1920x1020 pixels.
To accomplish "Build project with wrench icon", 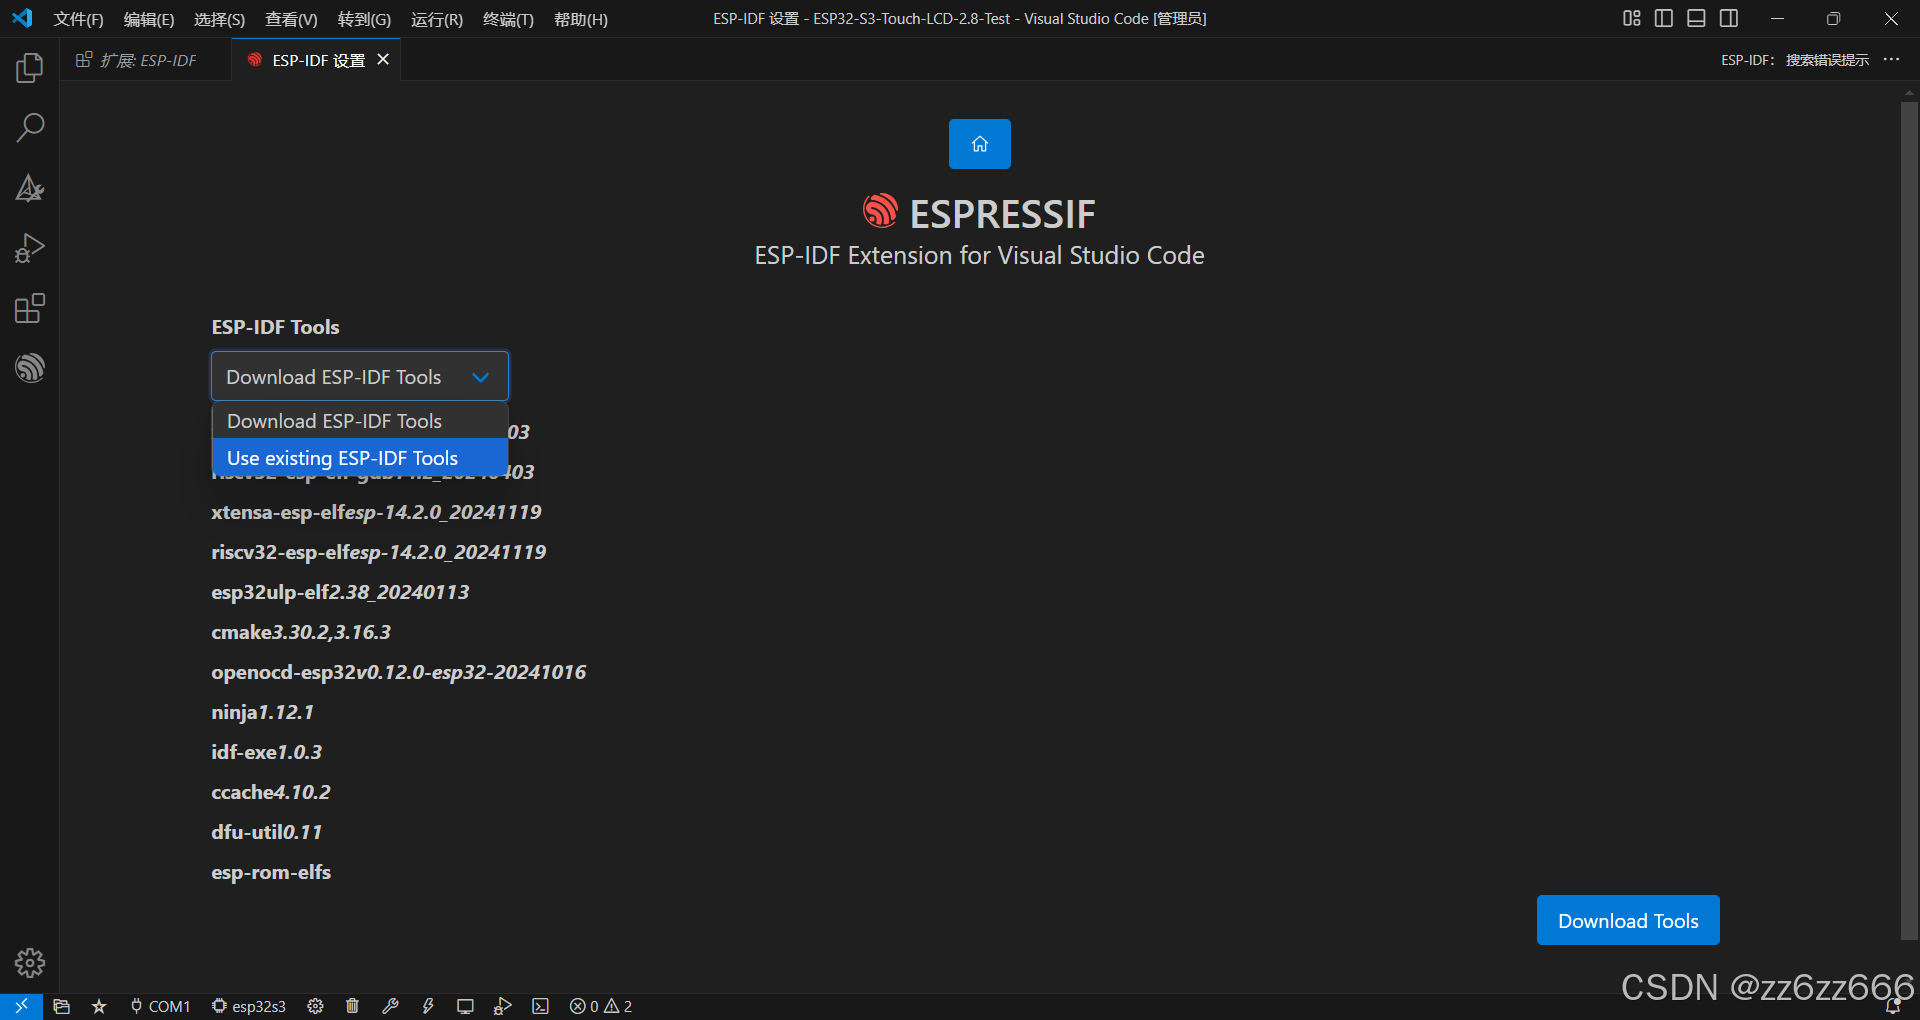I will (390, 1006).
